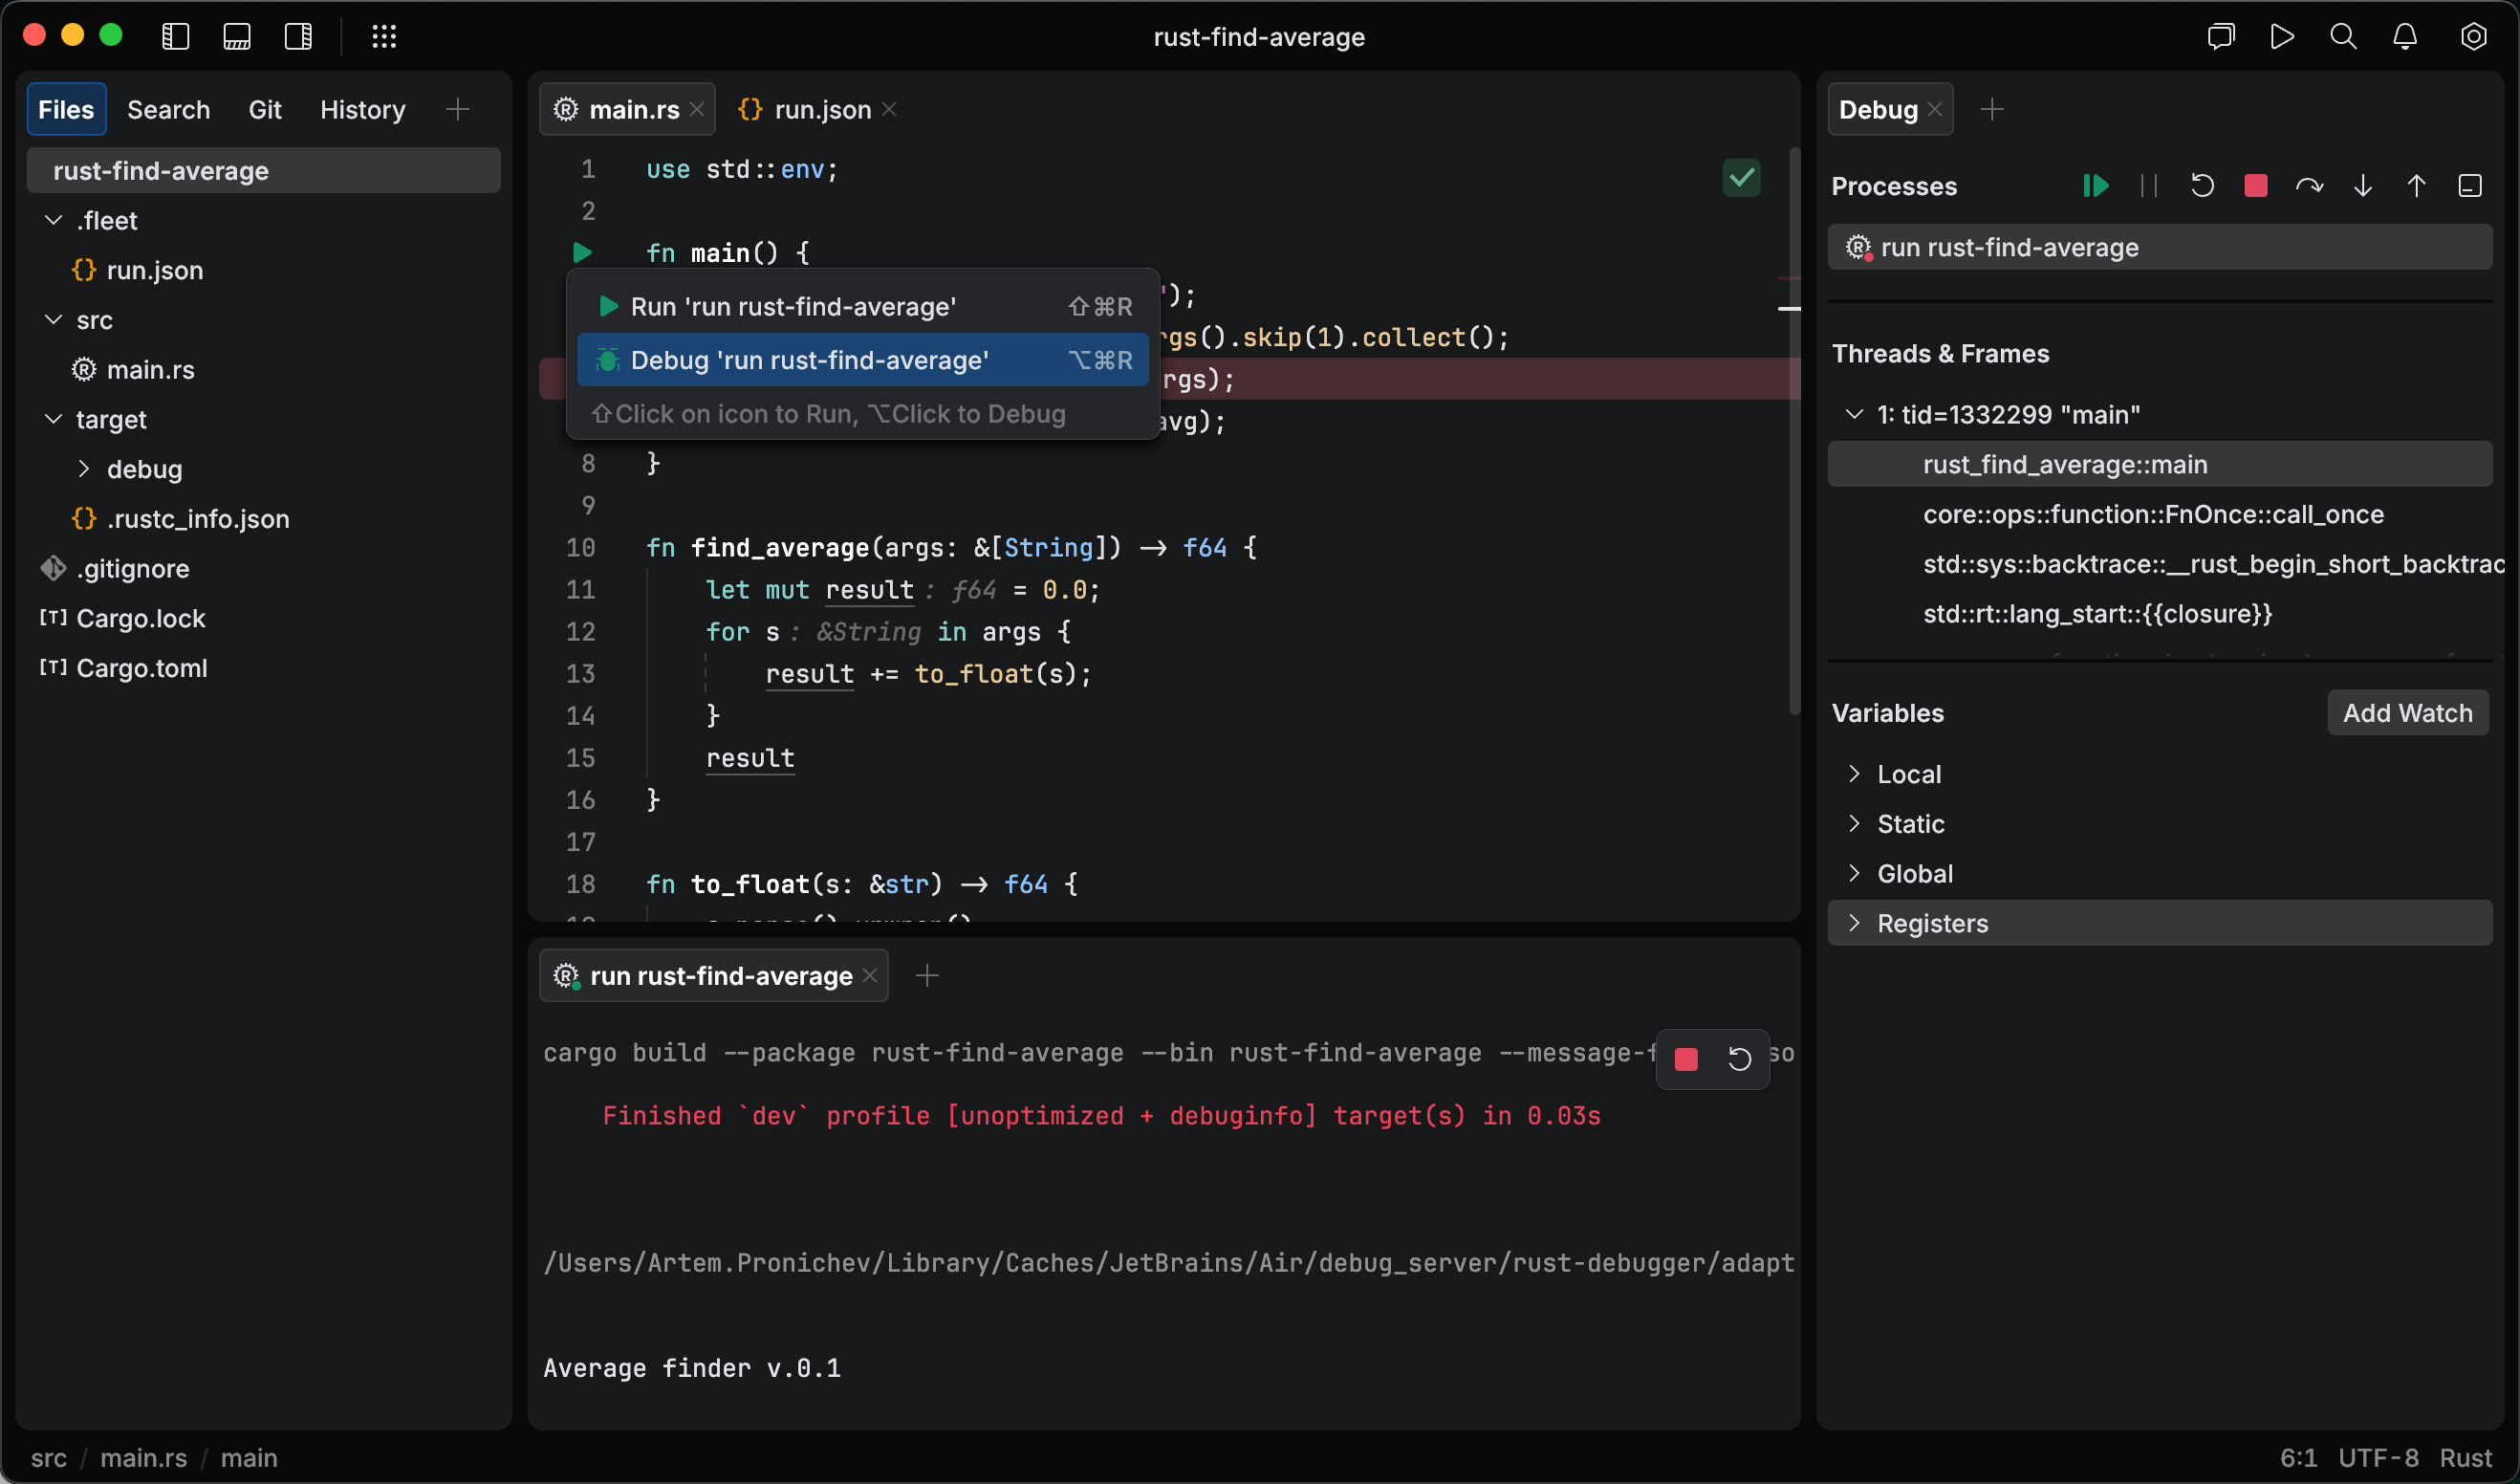The height and width of the screenshot is (1484, 2520).
Task: Expand the Registers variables section
Action: click(1857, 922)
